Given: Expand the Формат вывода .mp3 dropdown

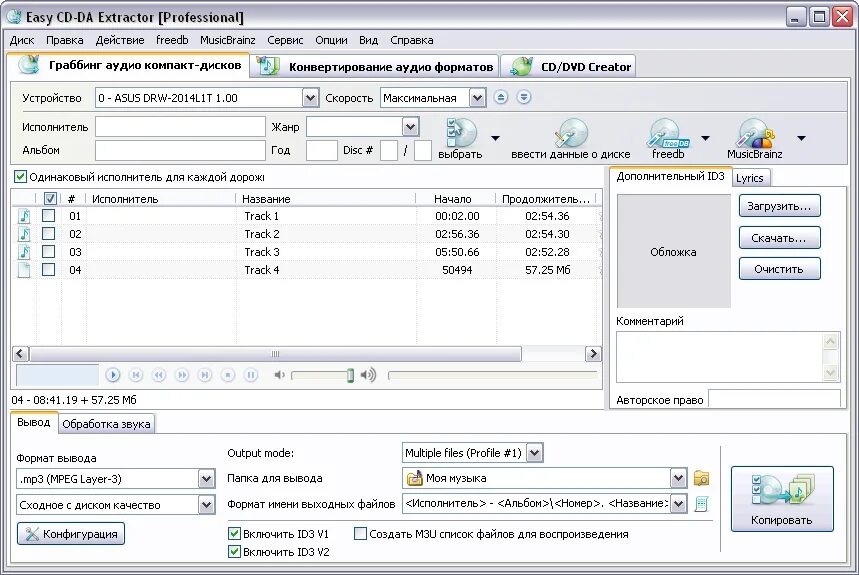Looking at the screenshot, I should [x=206, y=479].
